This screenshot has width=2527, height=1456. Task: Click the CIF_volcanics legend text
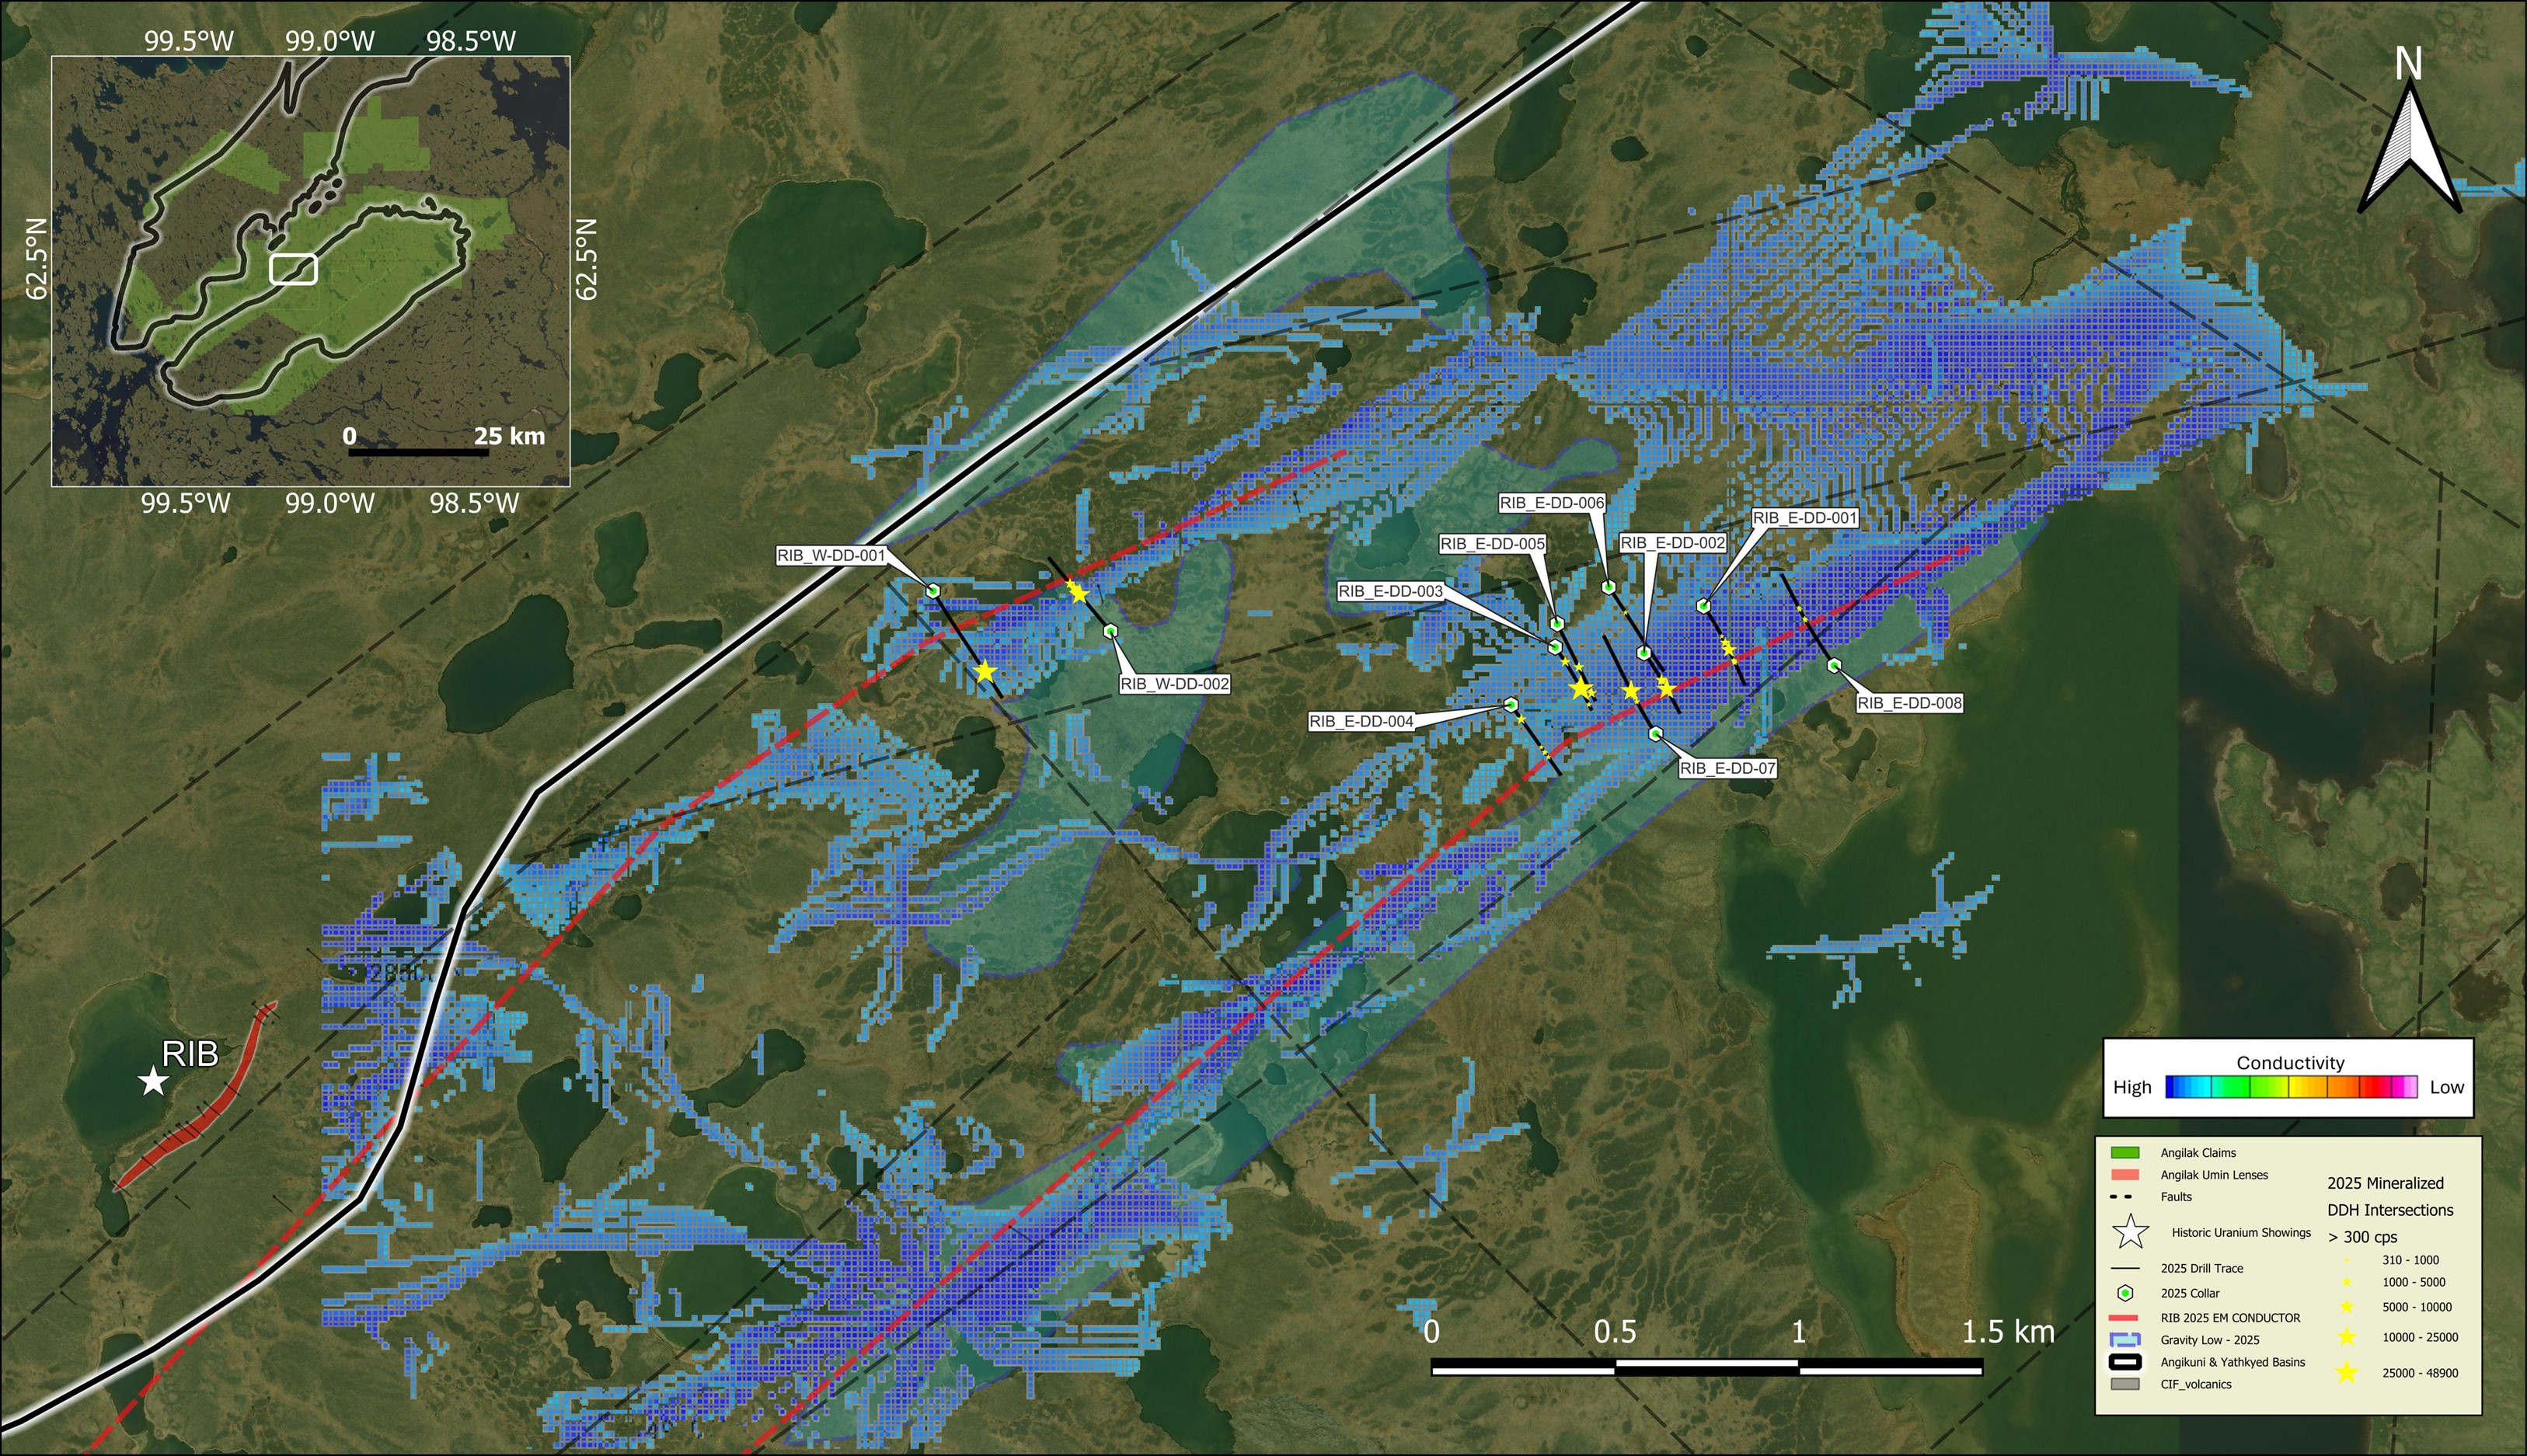[2196, 1385]
